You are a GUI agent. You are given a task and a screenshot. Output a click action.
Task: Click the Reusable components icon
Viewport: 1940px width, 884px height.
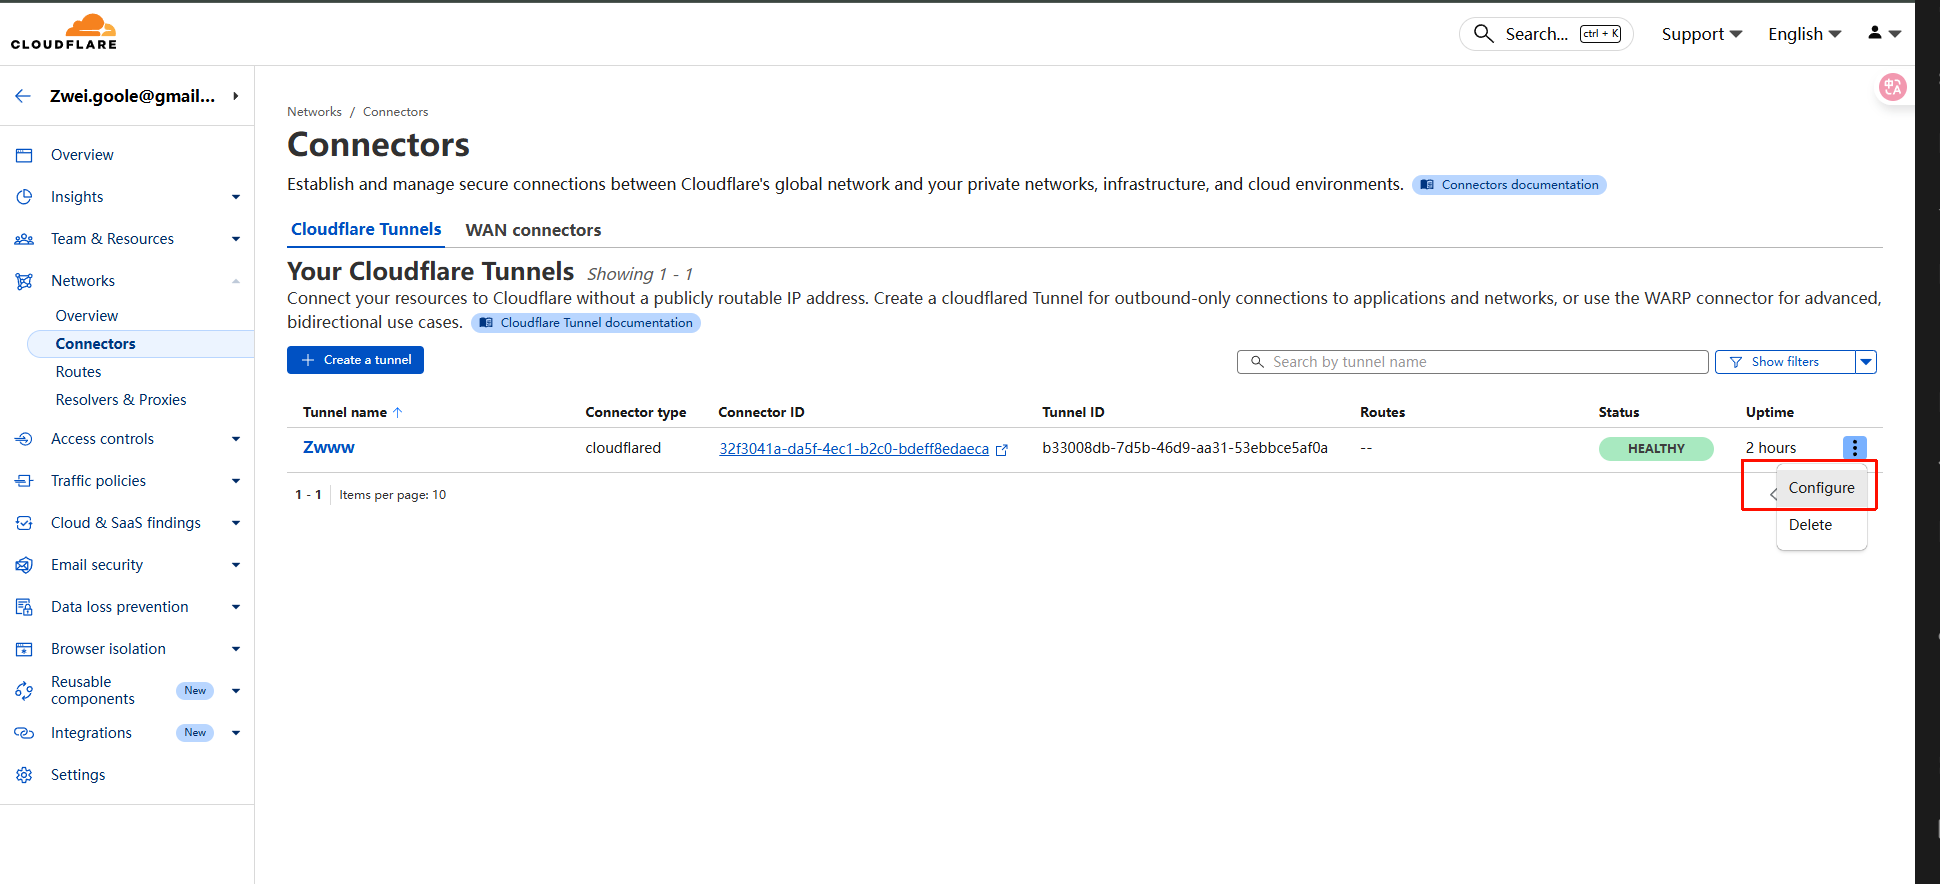[x=24, y=691]
